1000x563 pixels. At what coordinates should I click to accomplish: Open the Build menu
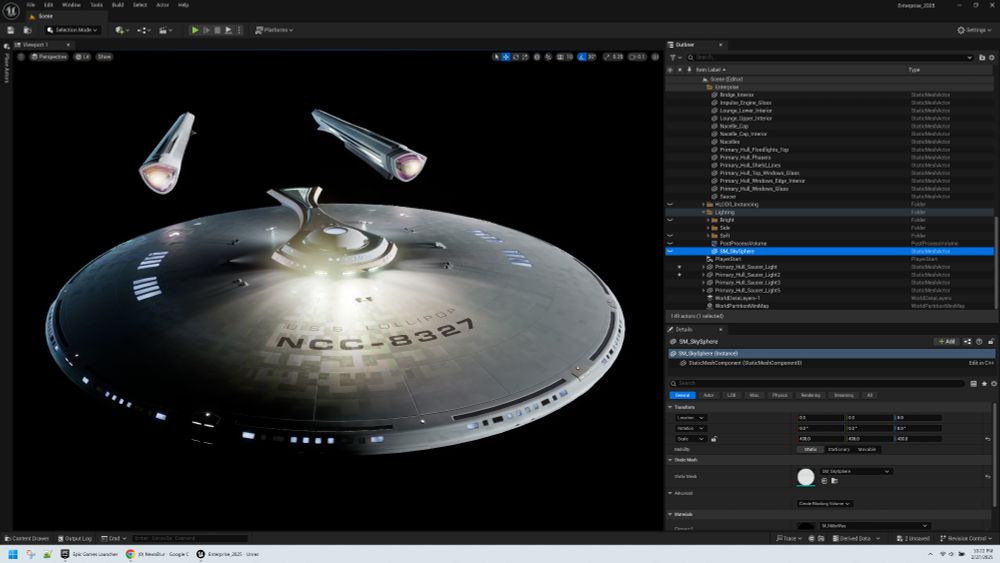pyautogui.click(x=118, y=4)
